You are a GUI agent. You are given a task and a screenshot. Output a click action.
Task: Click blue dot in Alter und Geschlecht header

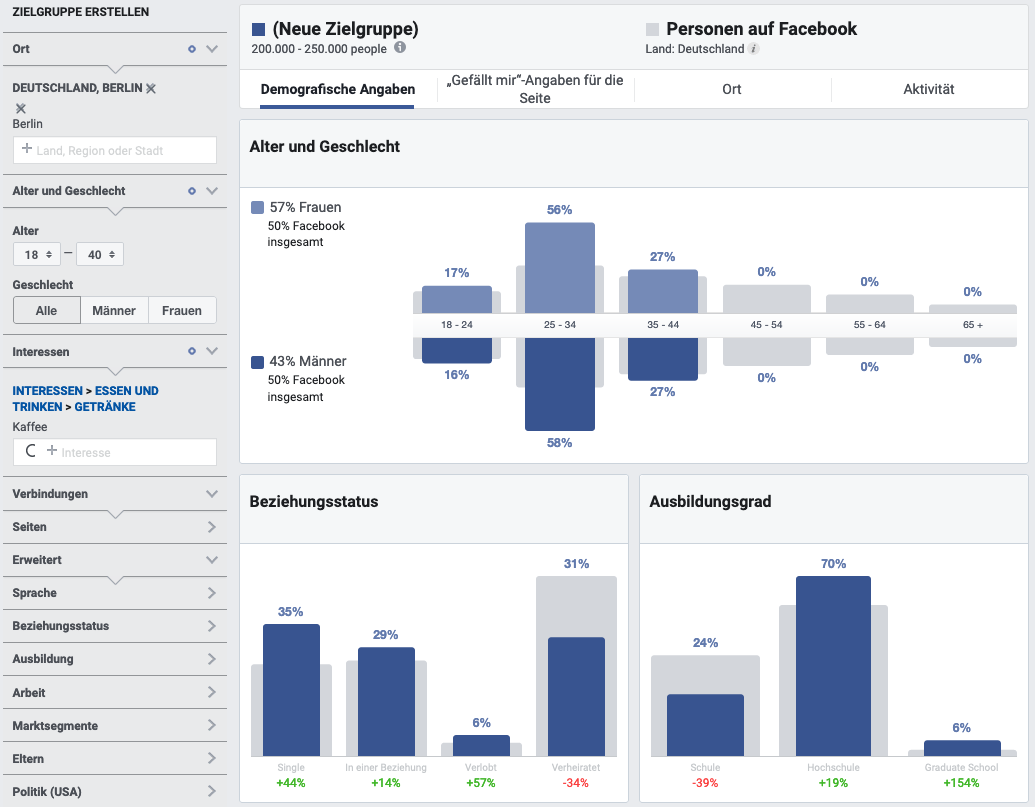click(192, 191)
